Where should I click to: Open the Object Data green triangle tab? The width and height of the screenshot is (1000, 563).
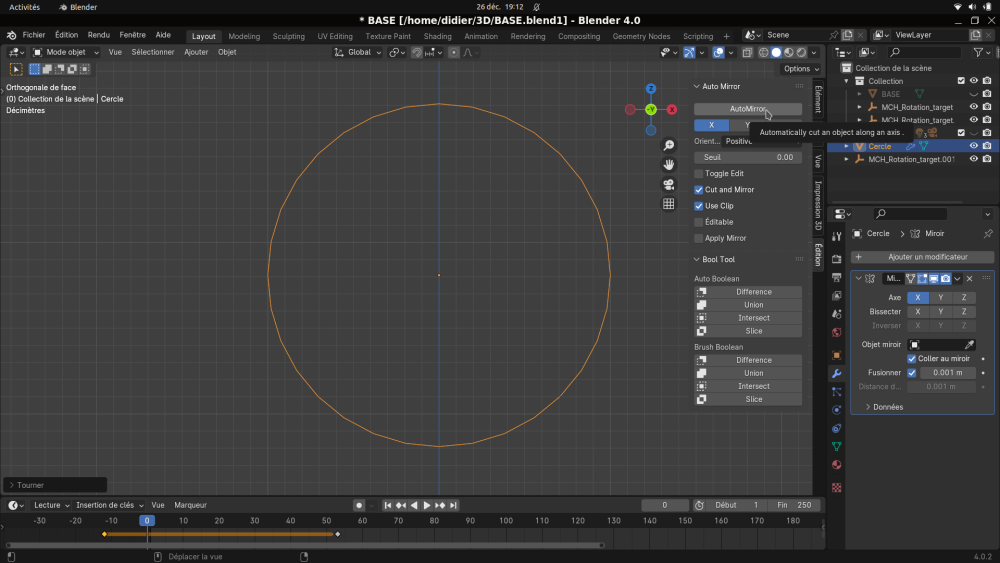point(837,446)
